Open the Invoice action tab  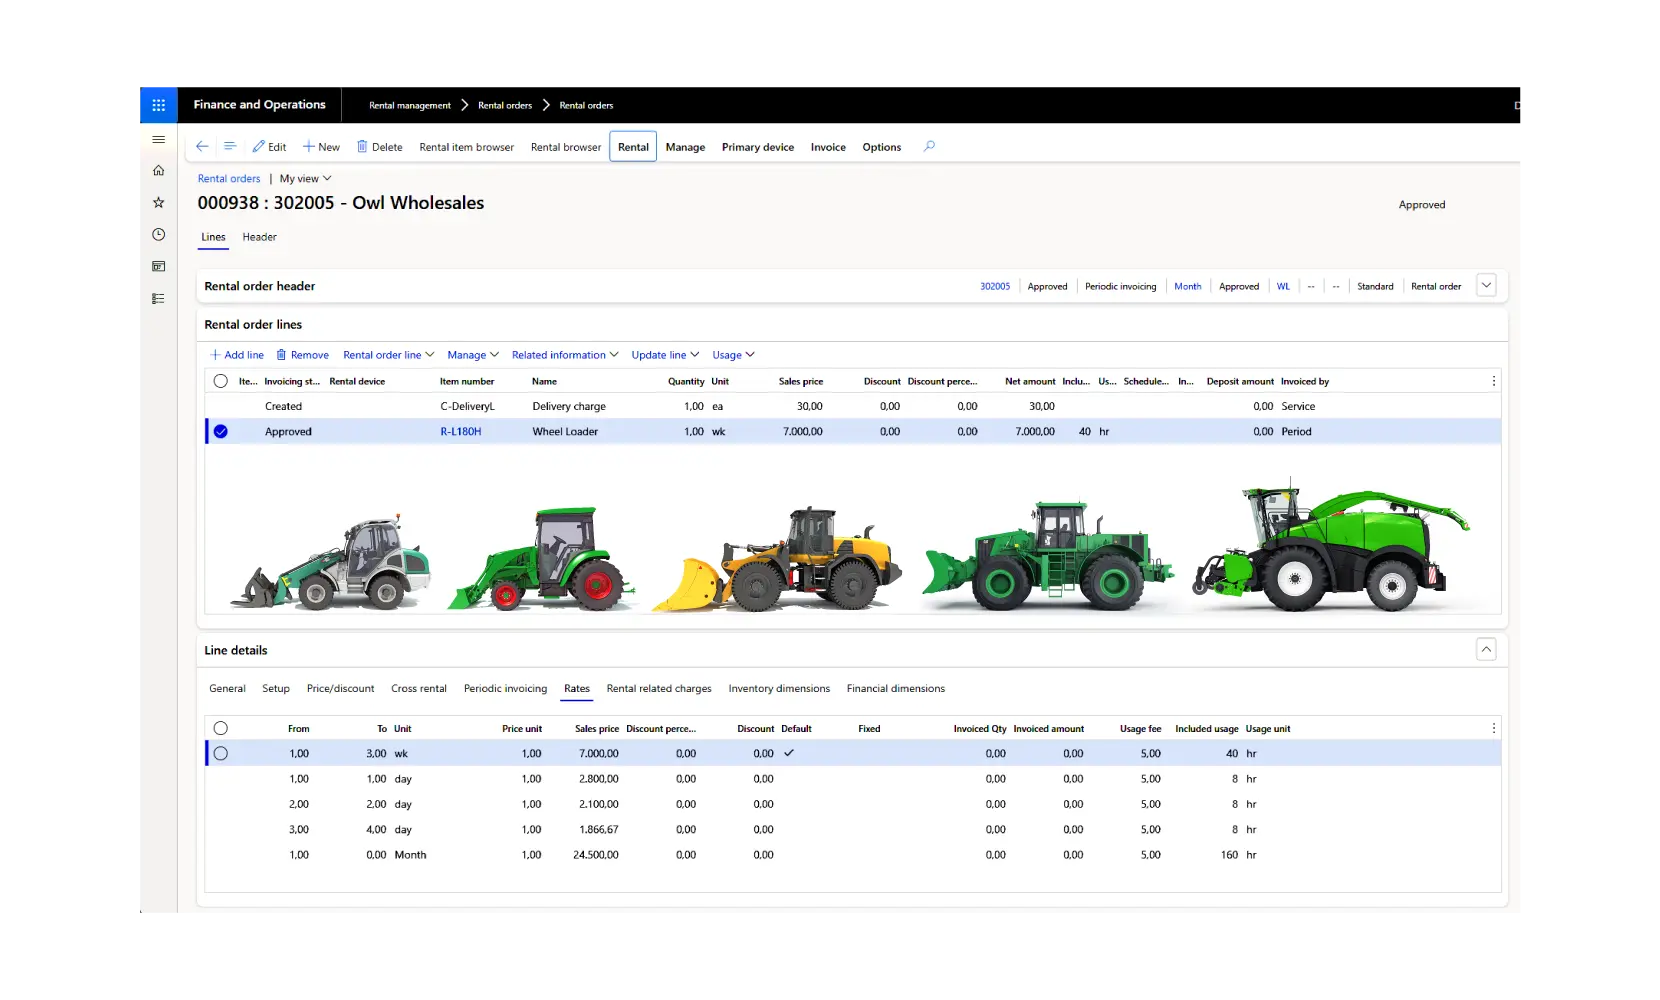click(x=828, y=147)
